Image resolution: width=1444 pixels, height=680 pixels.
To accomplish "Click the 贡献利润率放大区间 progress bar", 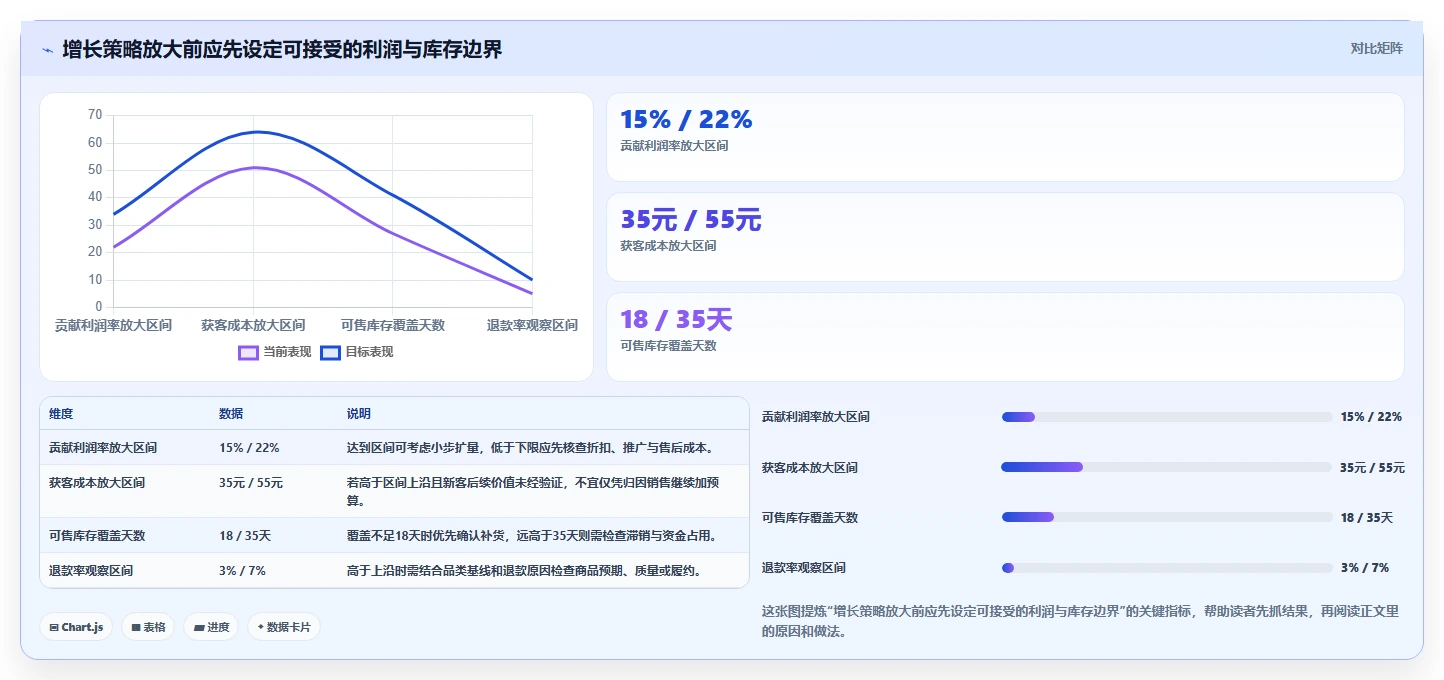I will [x=1167, y=417].
